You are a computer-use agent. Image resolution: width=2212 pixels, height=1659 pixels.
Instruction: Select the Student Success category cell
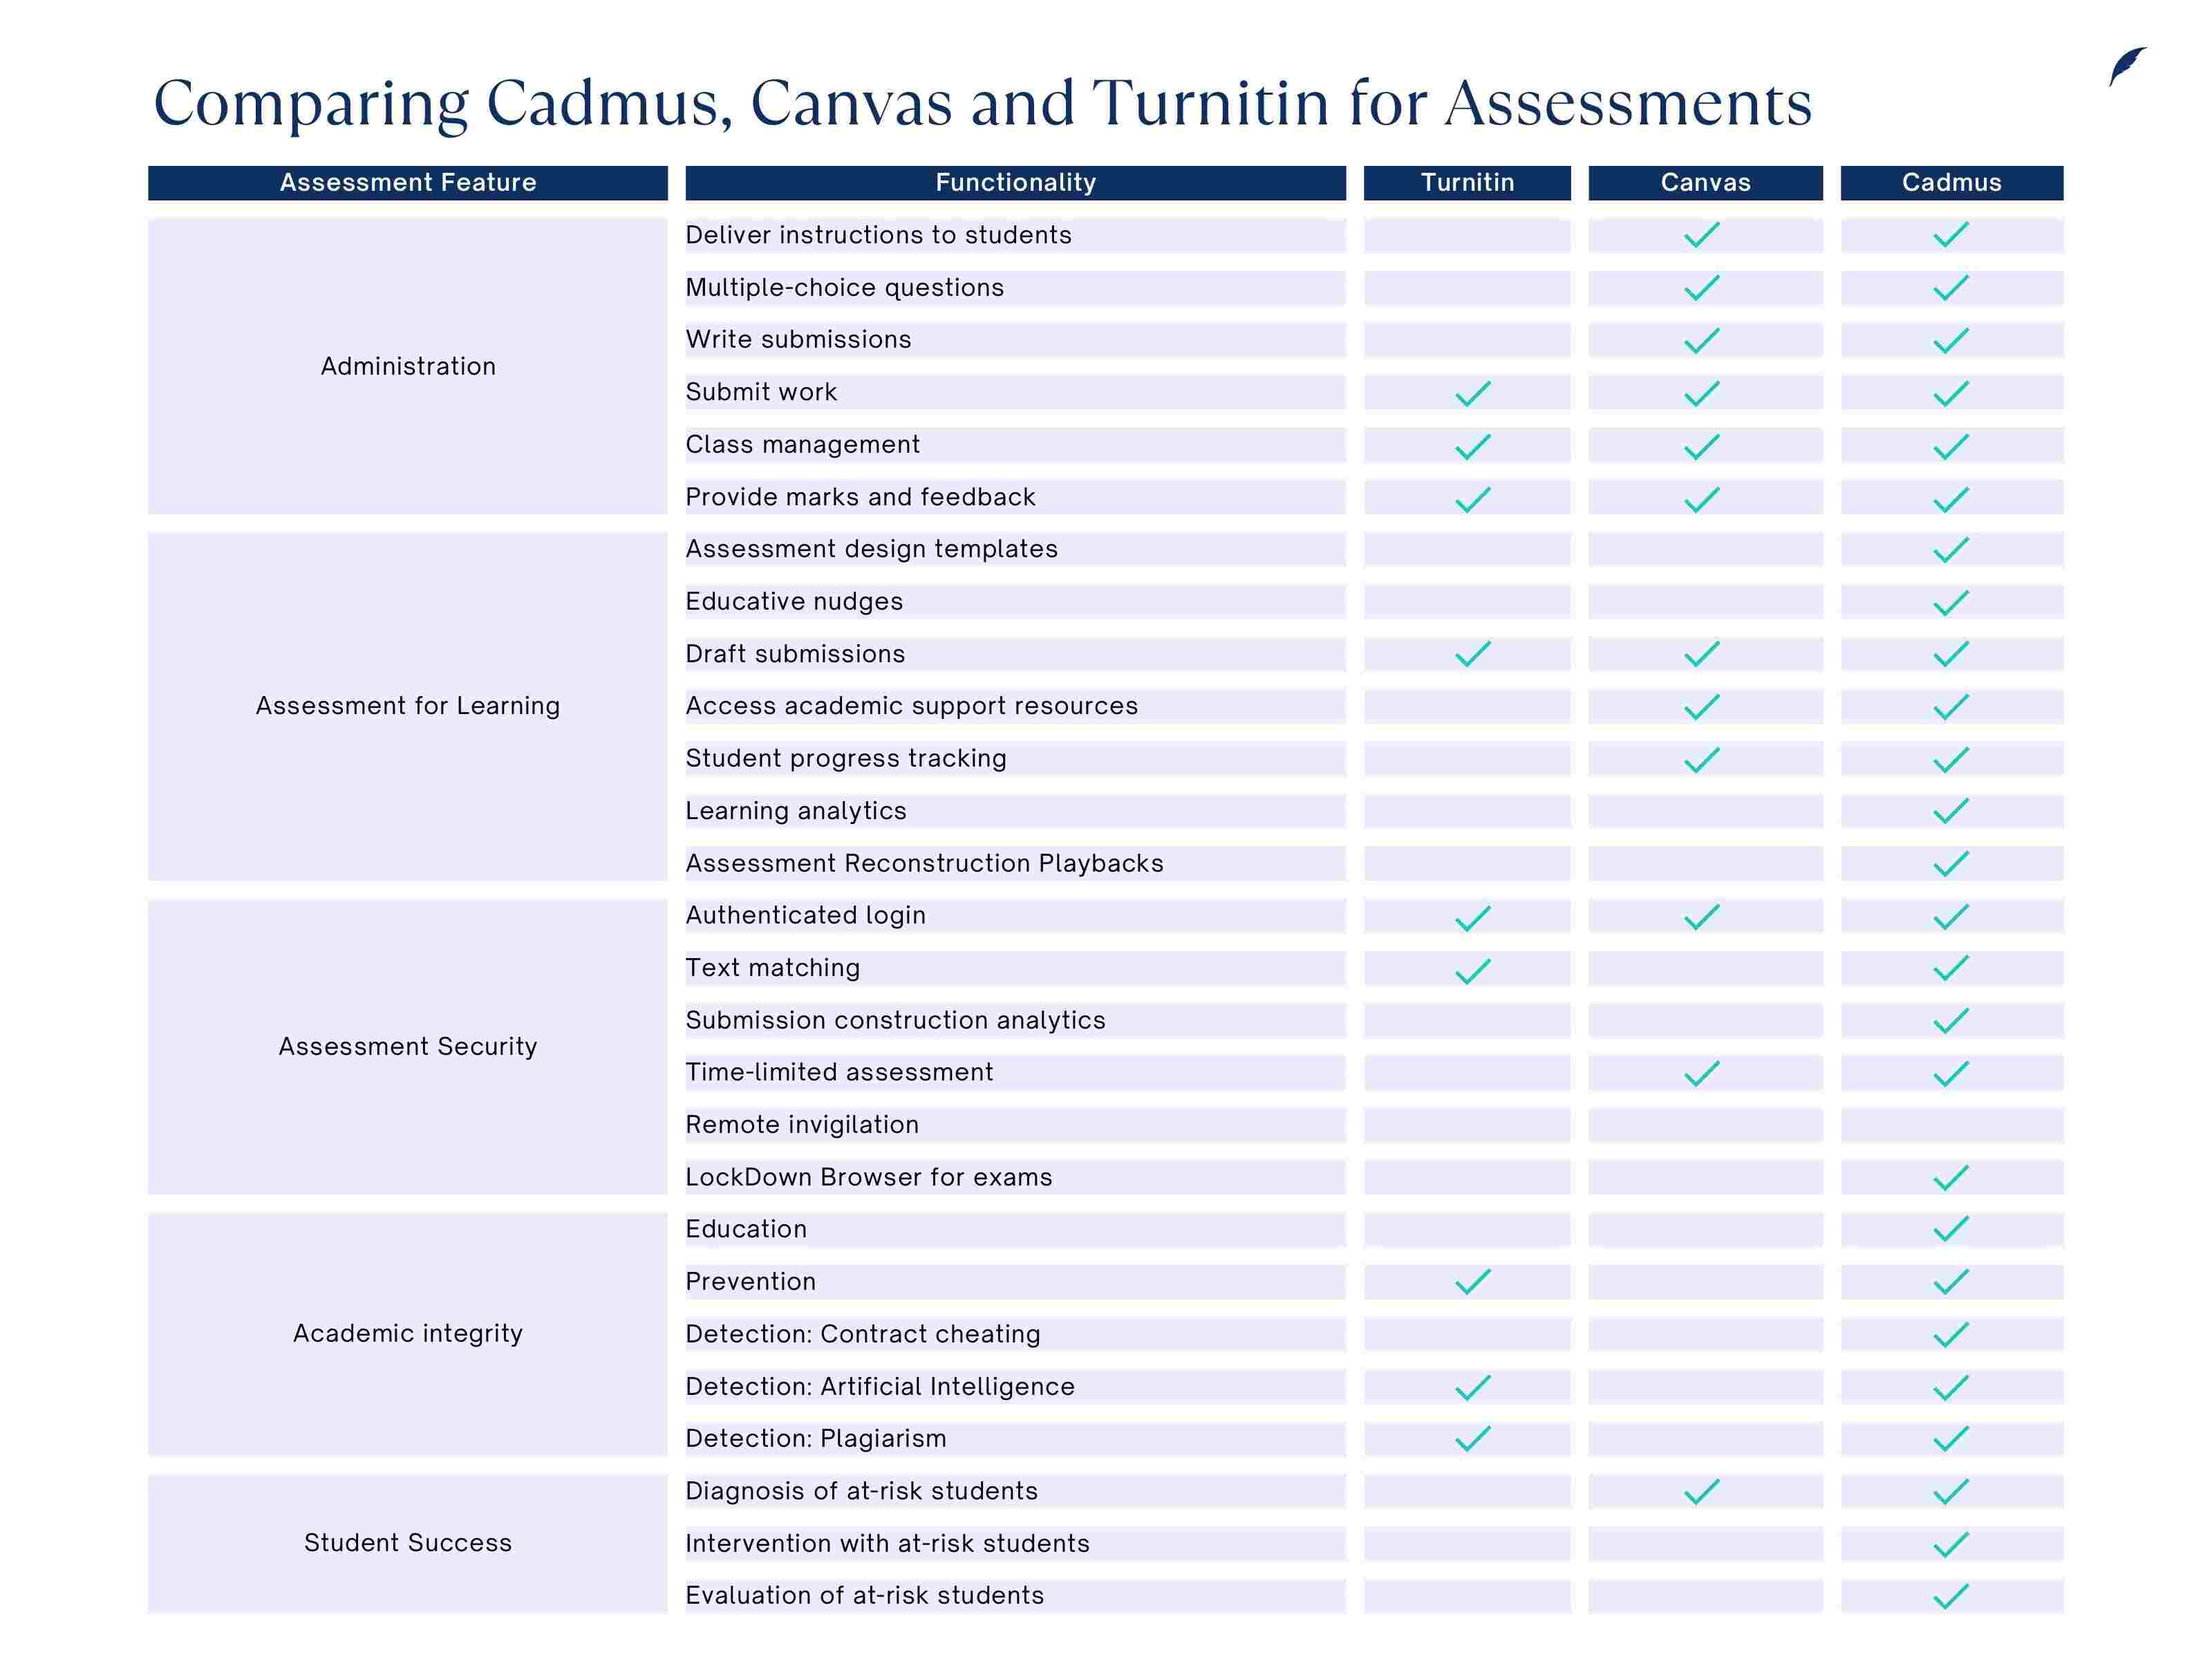(x=408, y=1544)
